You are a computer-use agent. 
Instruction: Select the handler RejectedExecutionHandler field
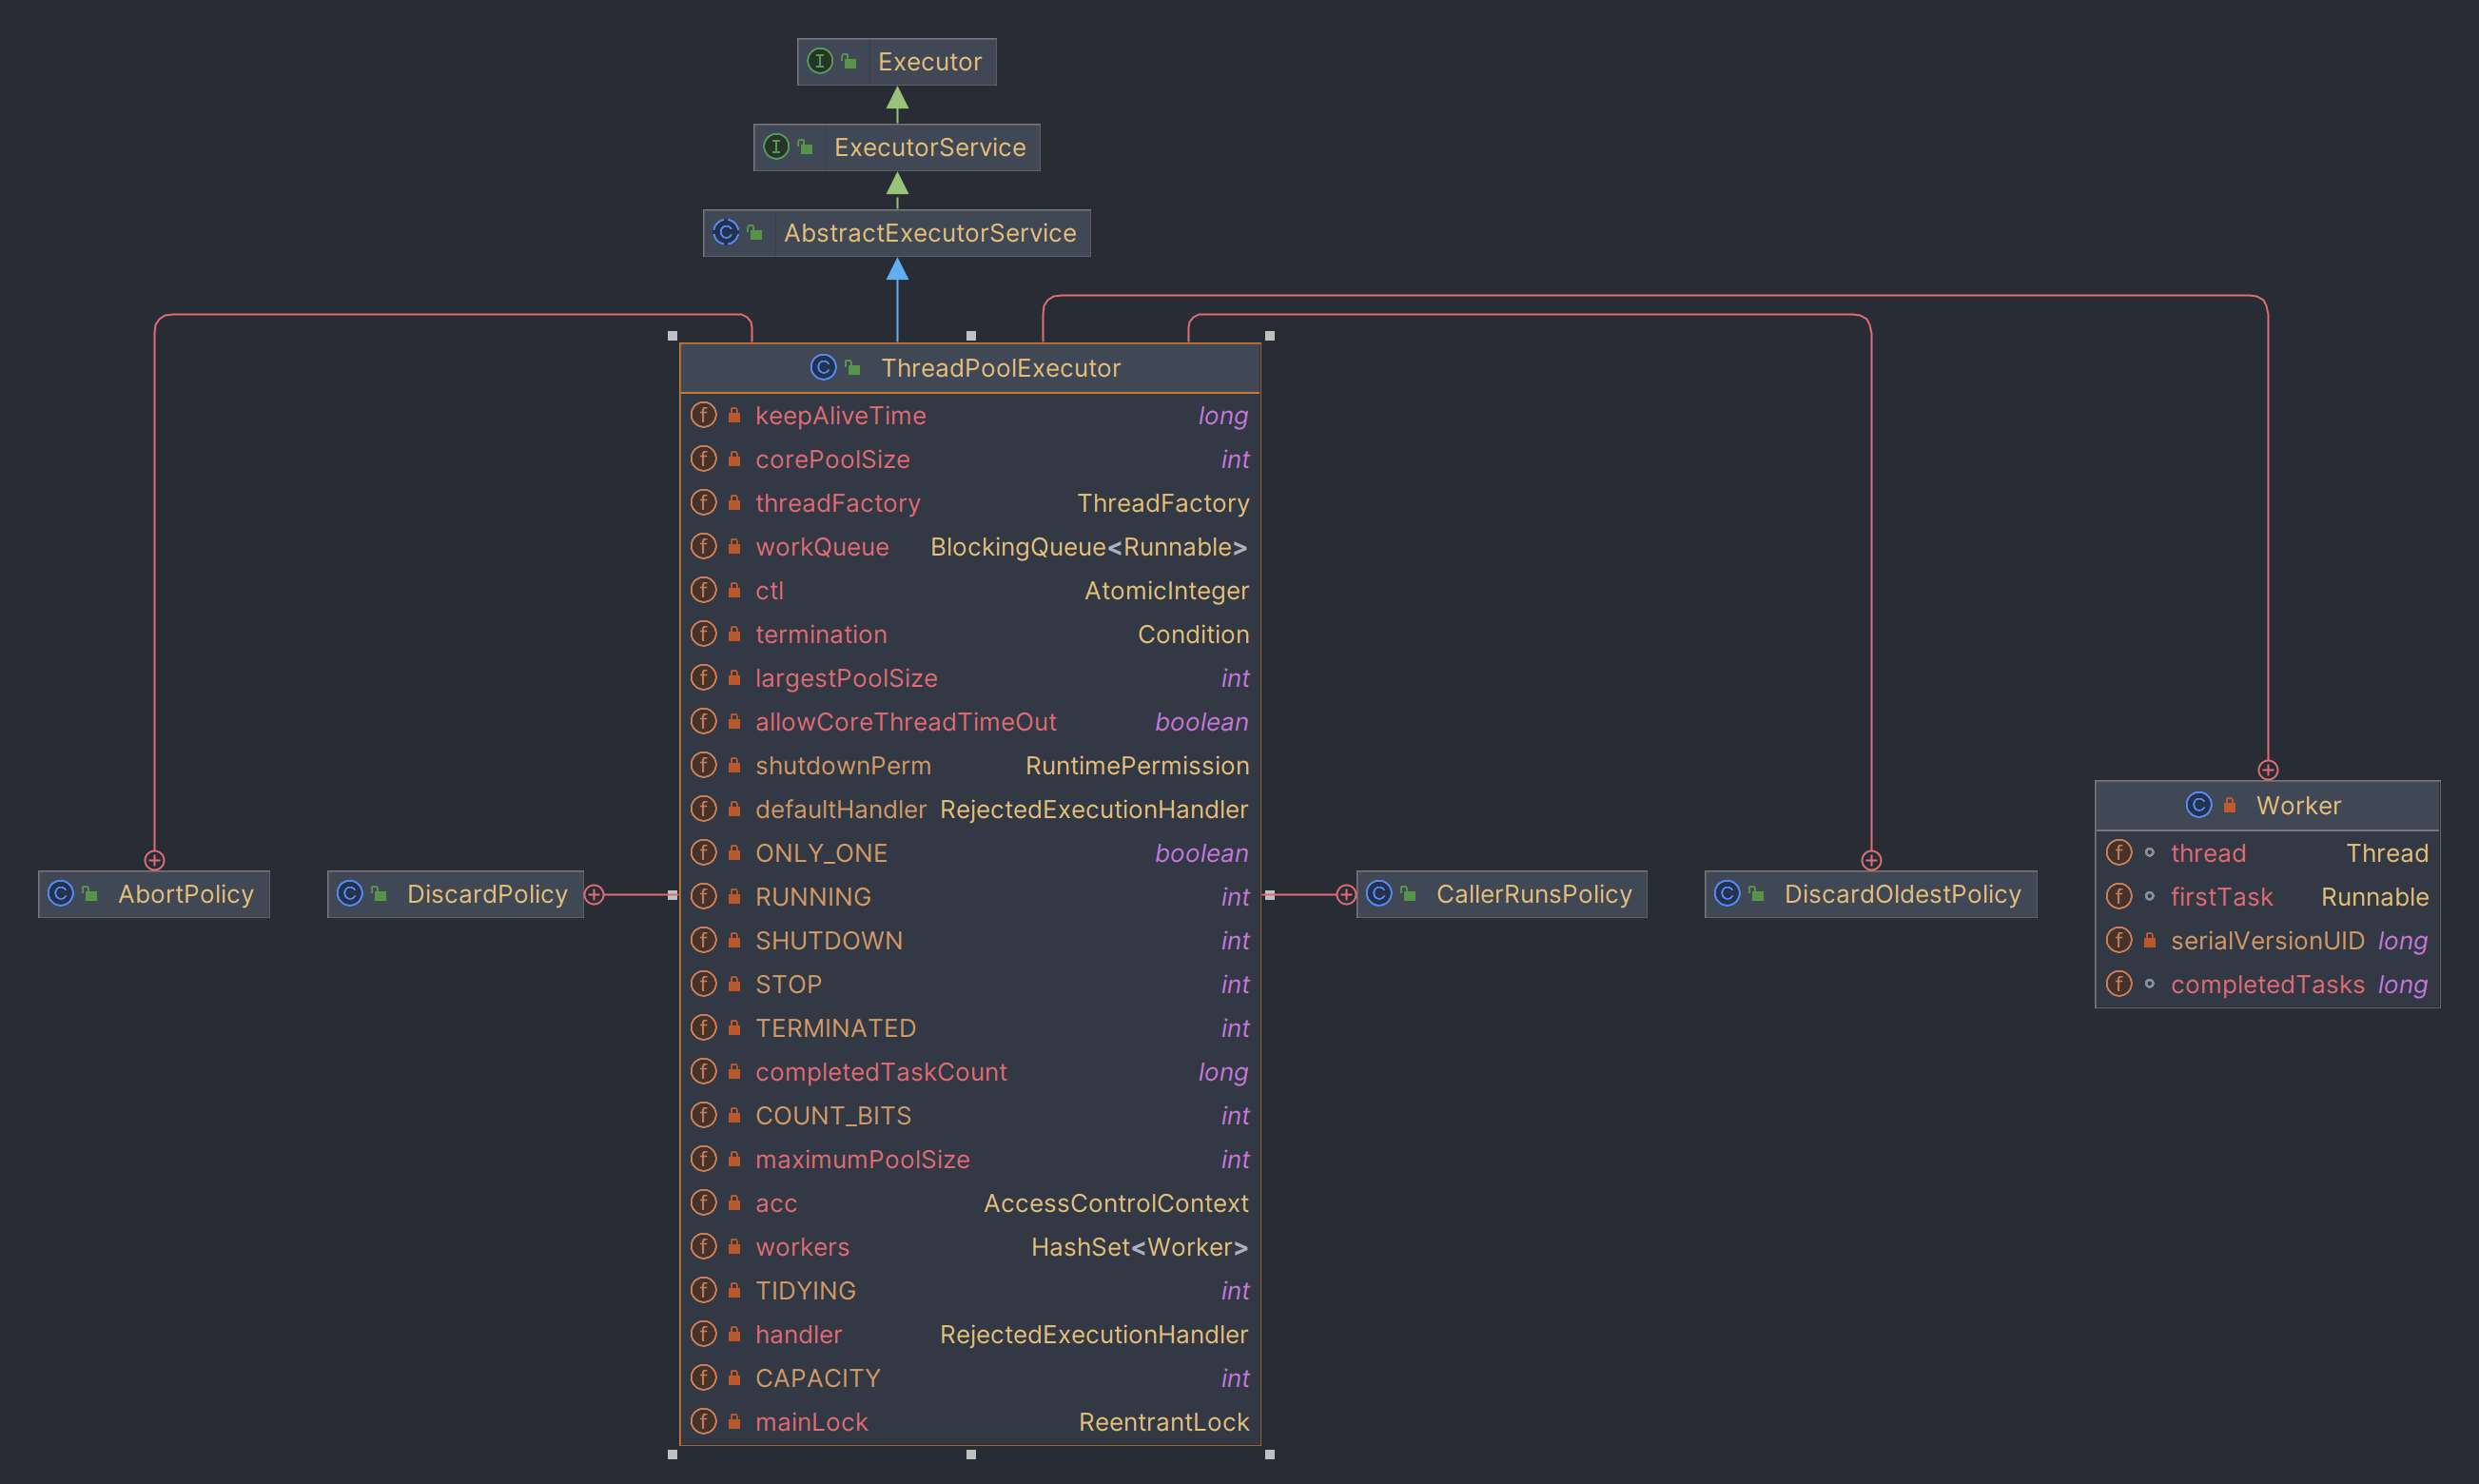tap(969, 1334)
